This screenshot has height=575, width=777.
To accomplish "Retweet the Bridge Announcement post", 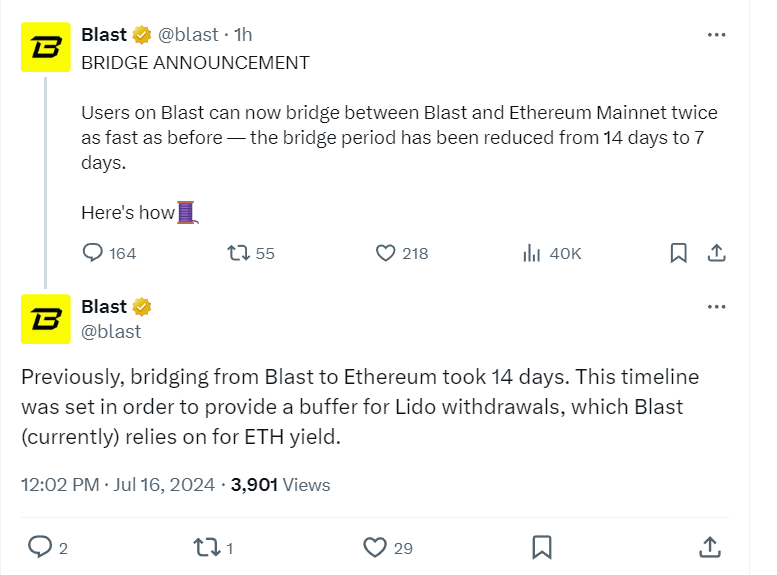I will (251, 253).
